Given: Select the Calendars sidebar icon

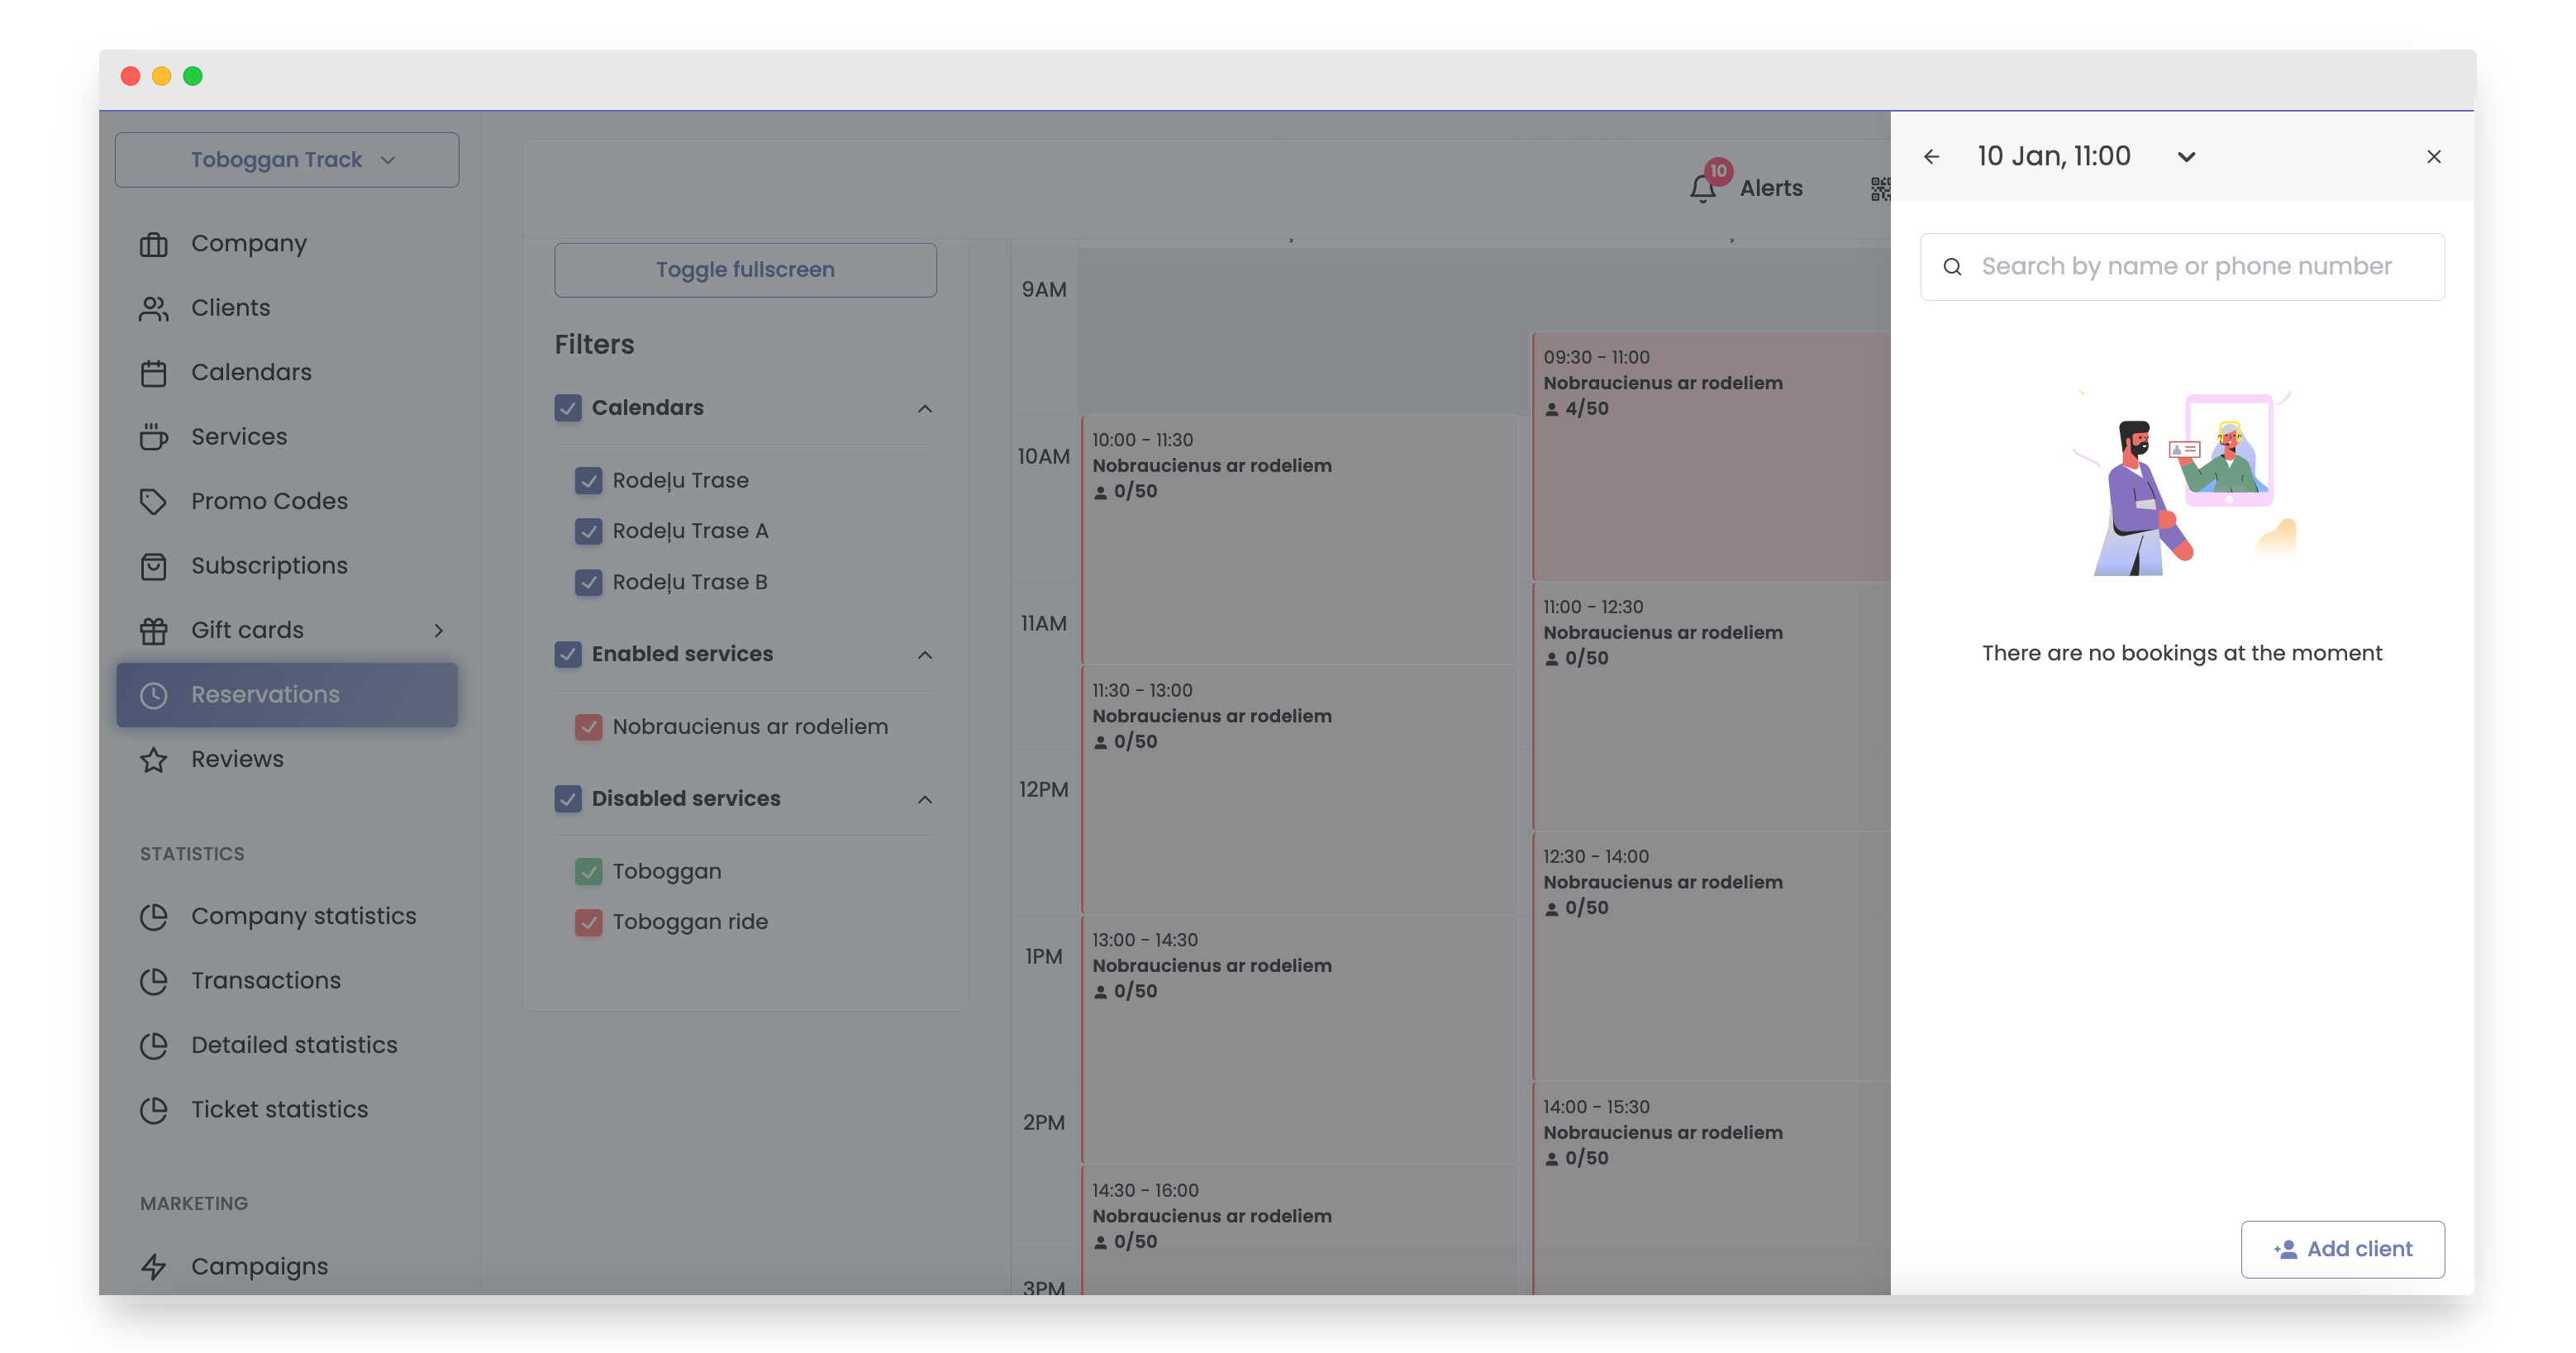Looking at the screenshot, I should coord(153,371).
